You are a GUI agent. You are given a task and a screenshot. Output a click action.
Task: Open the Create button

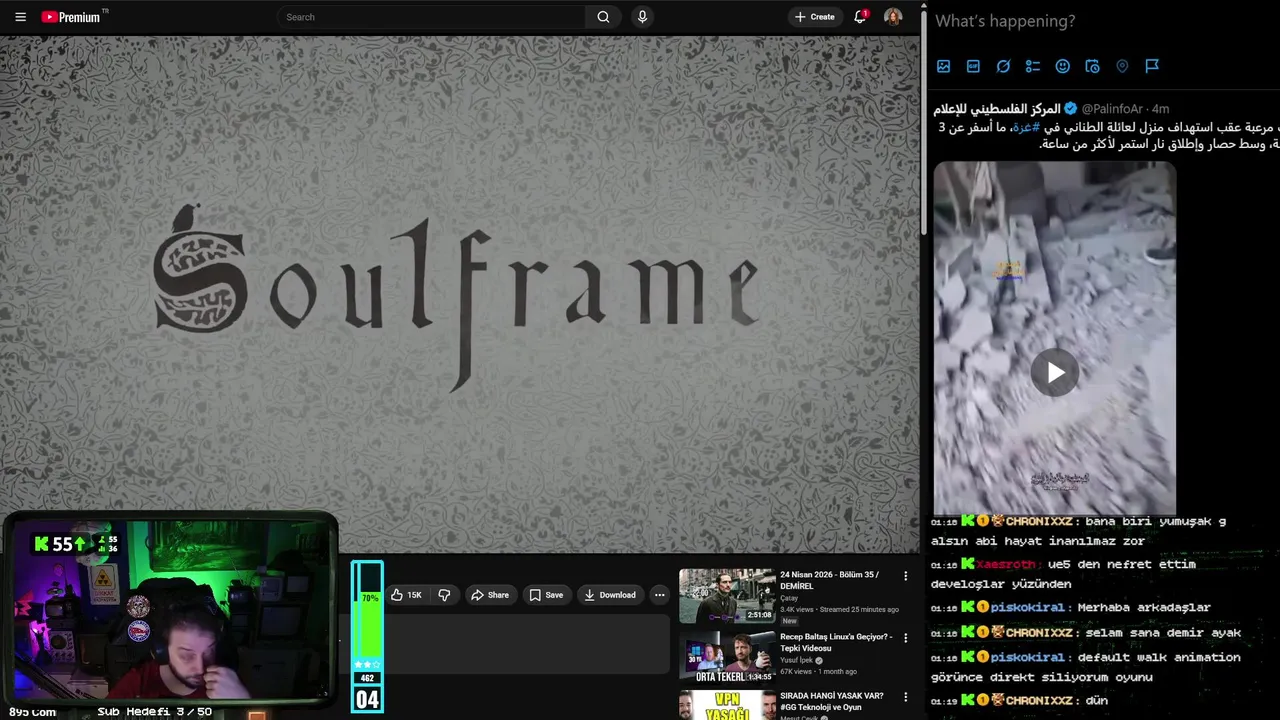click(x=815, y=17)
